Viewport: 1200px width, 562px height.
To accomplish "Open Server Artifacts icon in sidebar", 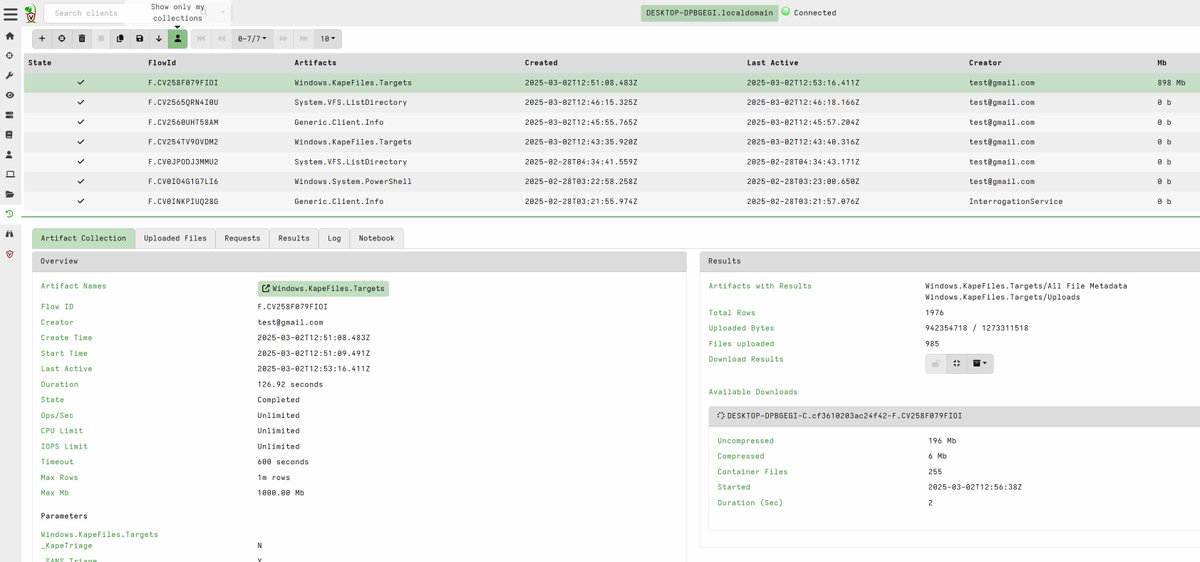I will (10, 115).
